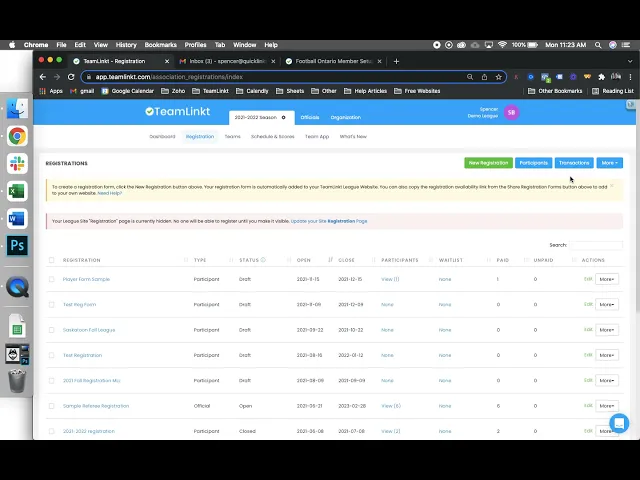The image size is (640, 480).
Task: Check the Test Registration row checkbox
Action: [x=51, y=355]
